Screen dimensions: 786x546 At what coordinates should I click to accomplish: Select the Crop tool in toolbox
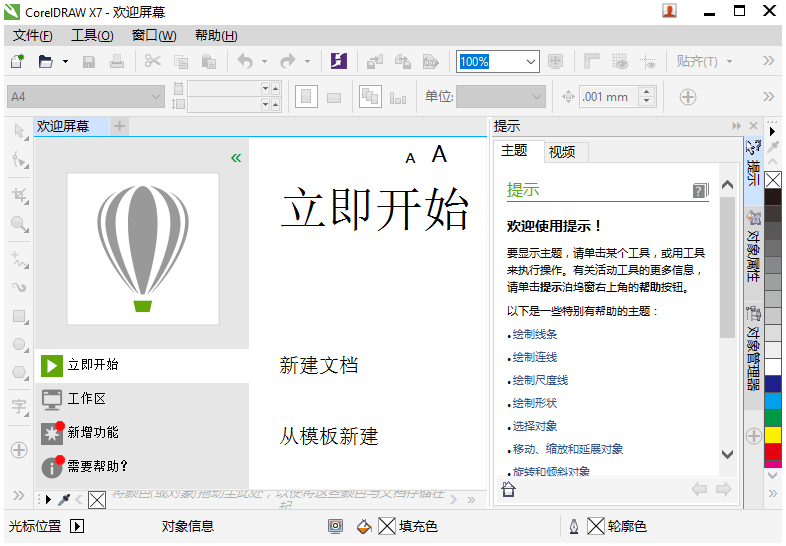pos(20,195)
